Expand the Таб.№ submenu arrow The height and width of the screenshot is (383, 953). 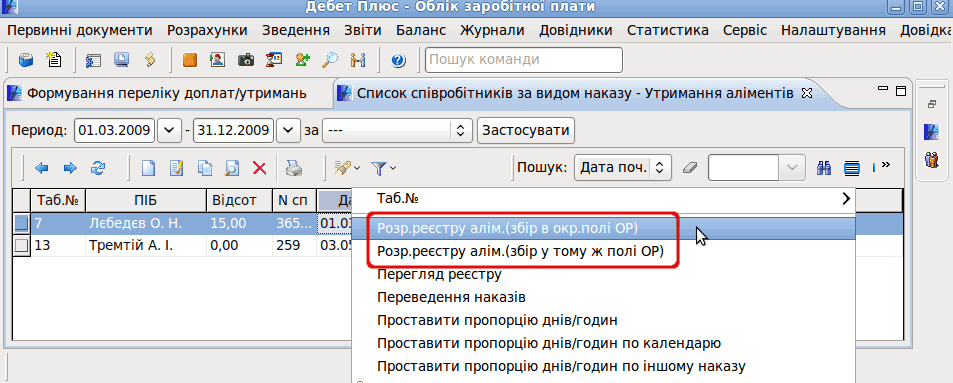(x=845, y=198)
